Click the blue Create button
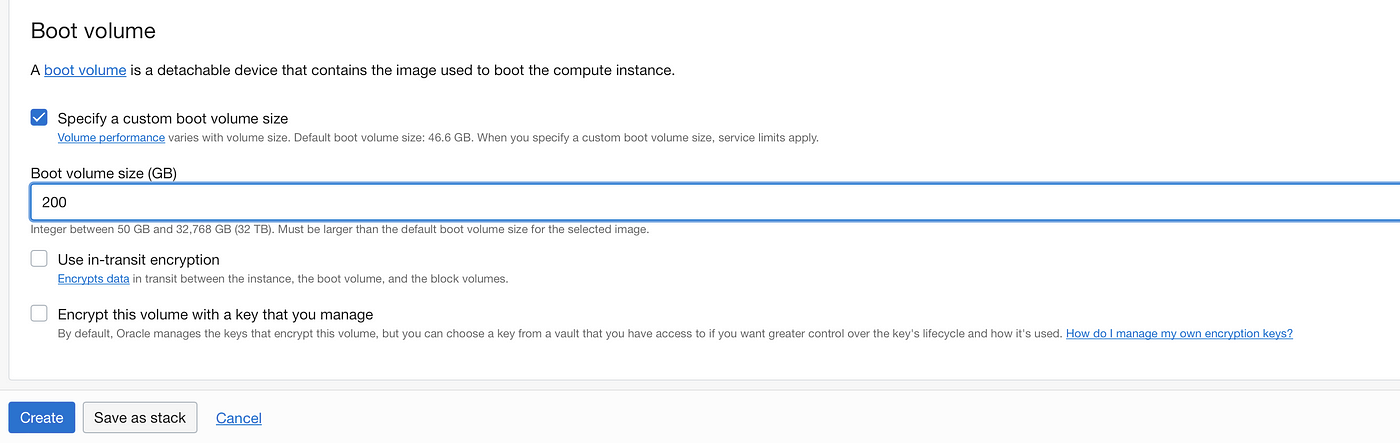 pyautogui.click(x=42, y=418)
